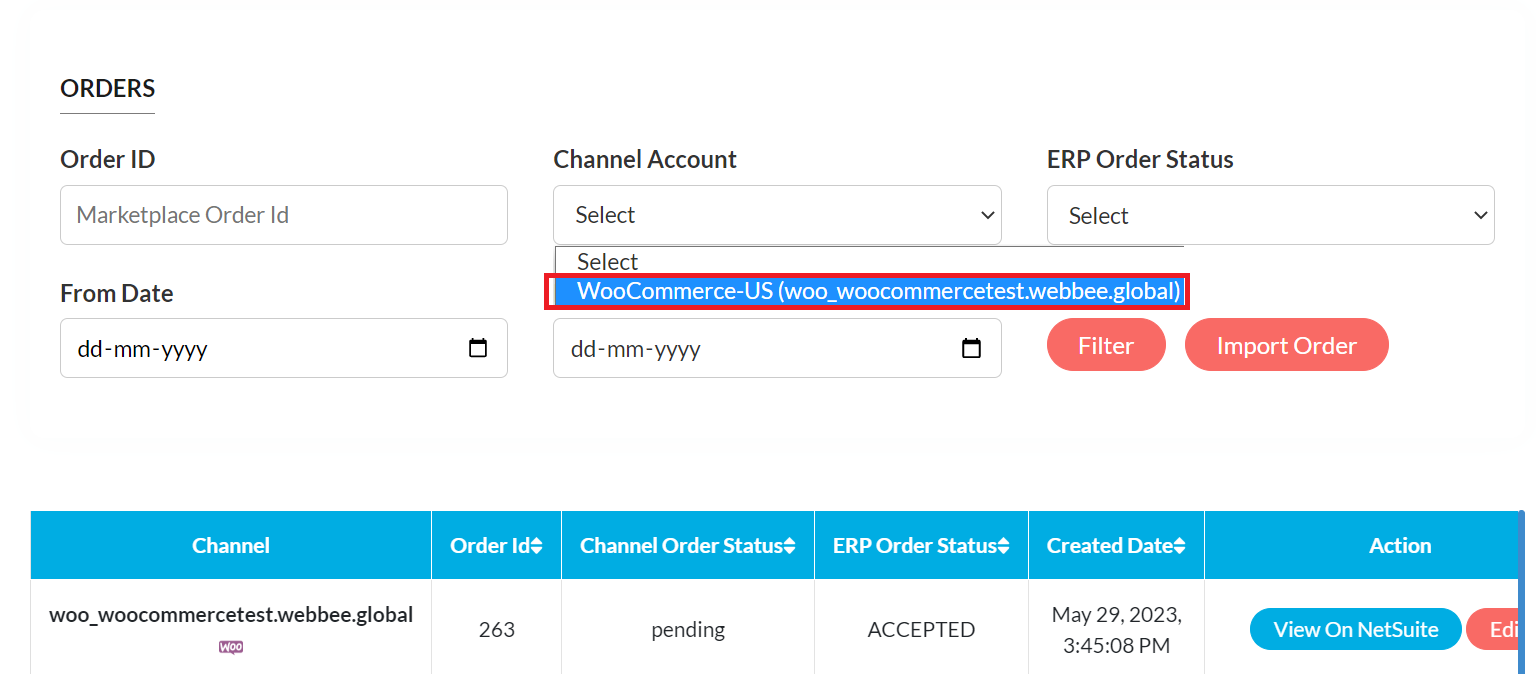Click the partially visible Edit button

point(1497,629)
